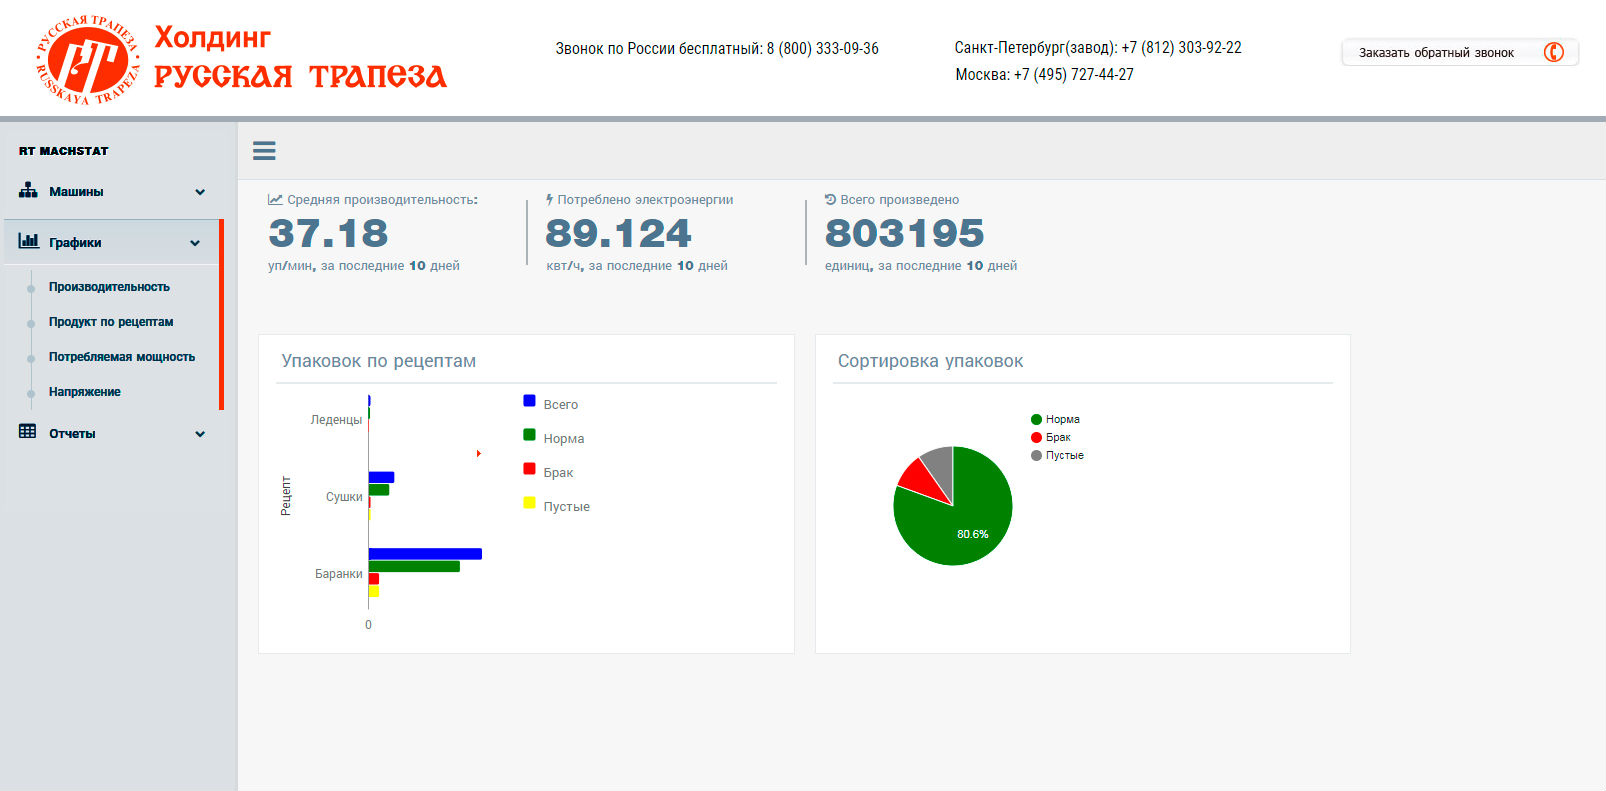Click the Графики bar chart icon
Screen dimensions: 1606x791
click(28, 241)
